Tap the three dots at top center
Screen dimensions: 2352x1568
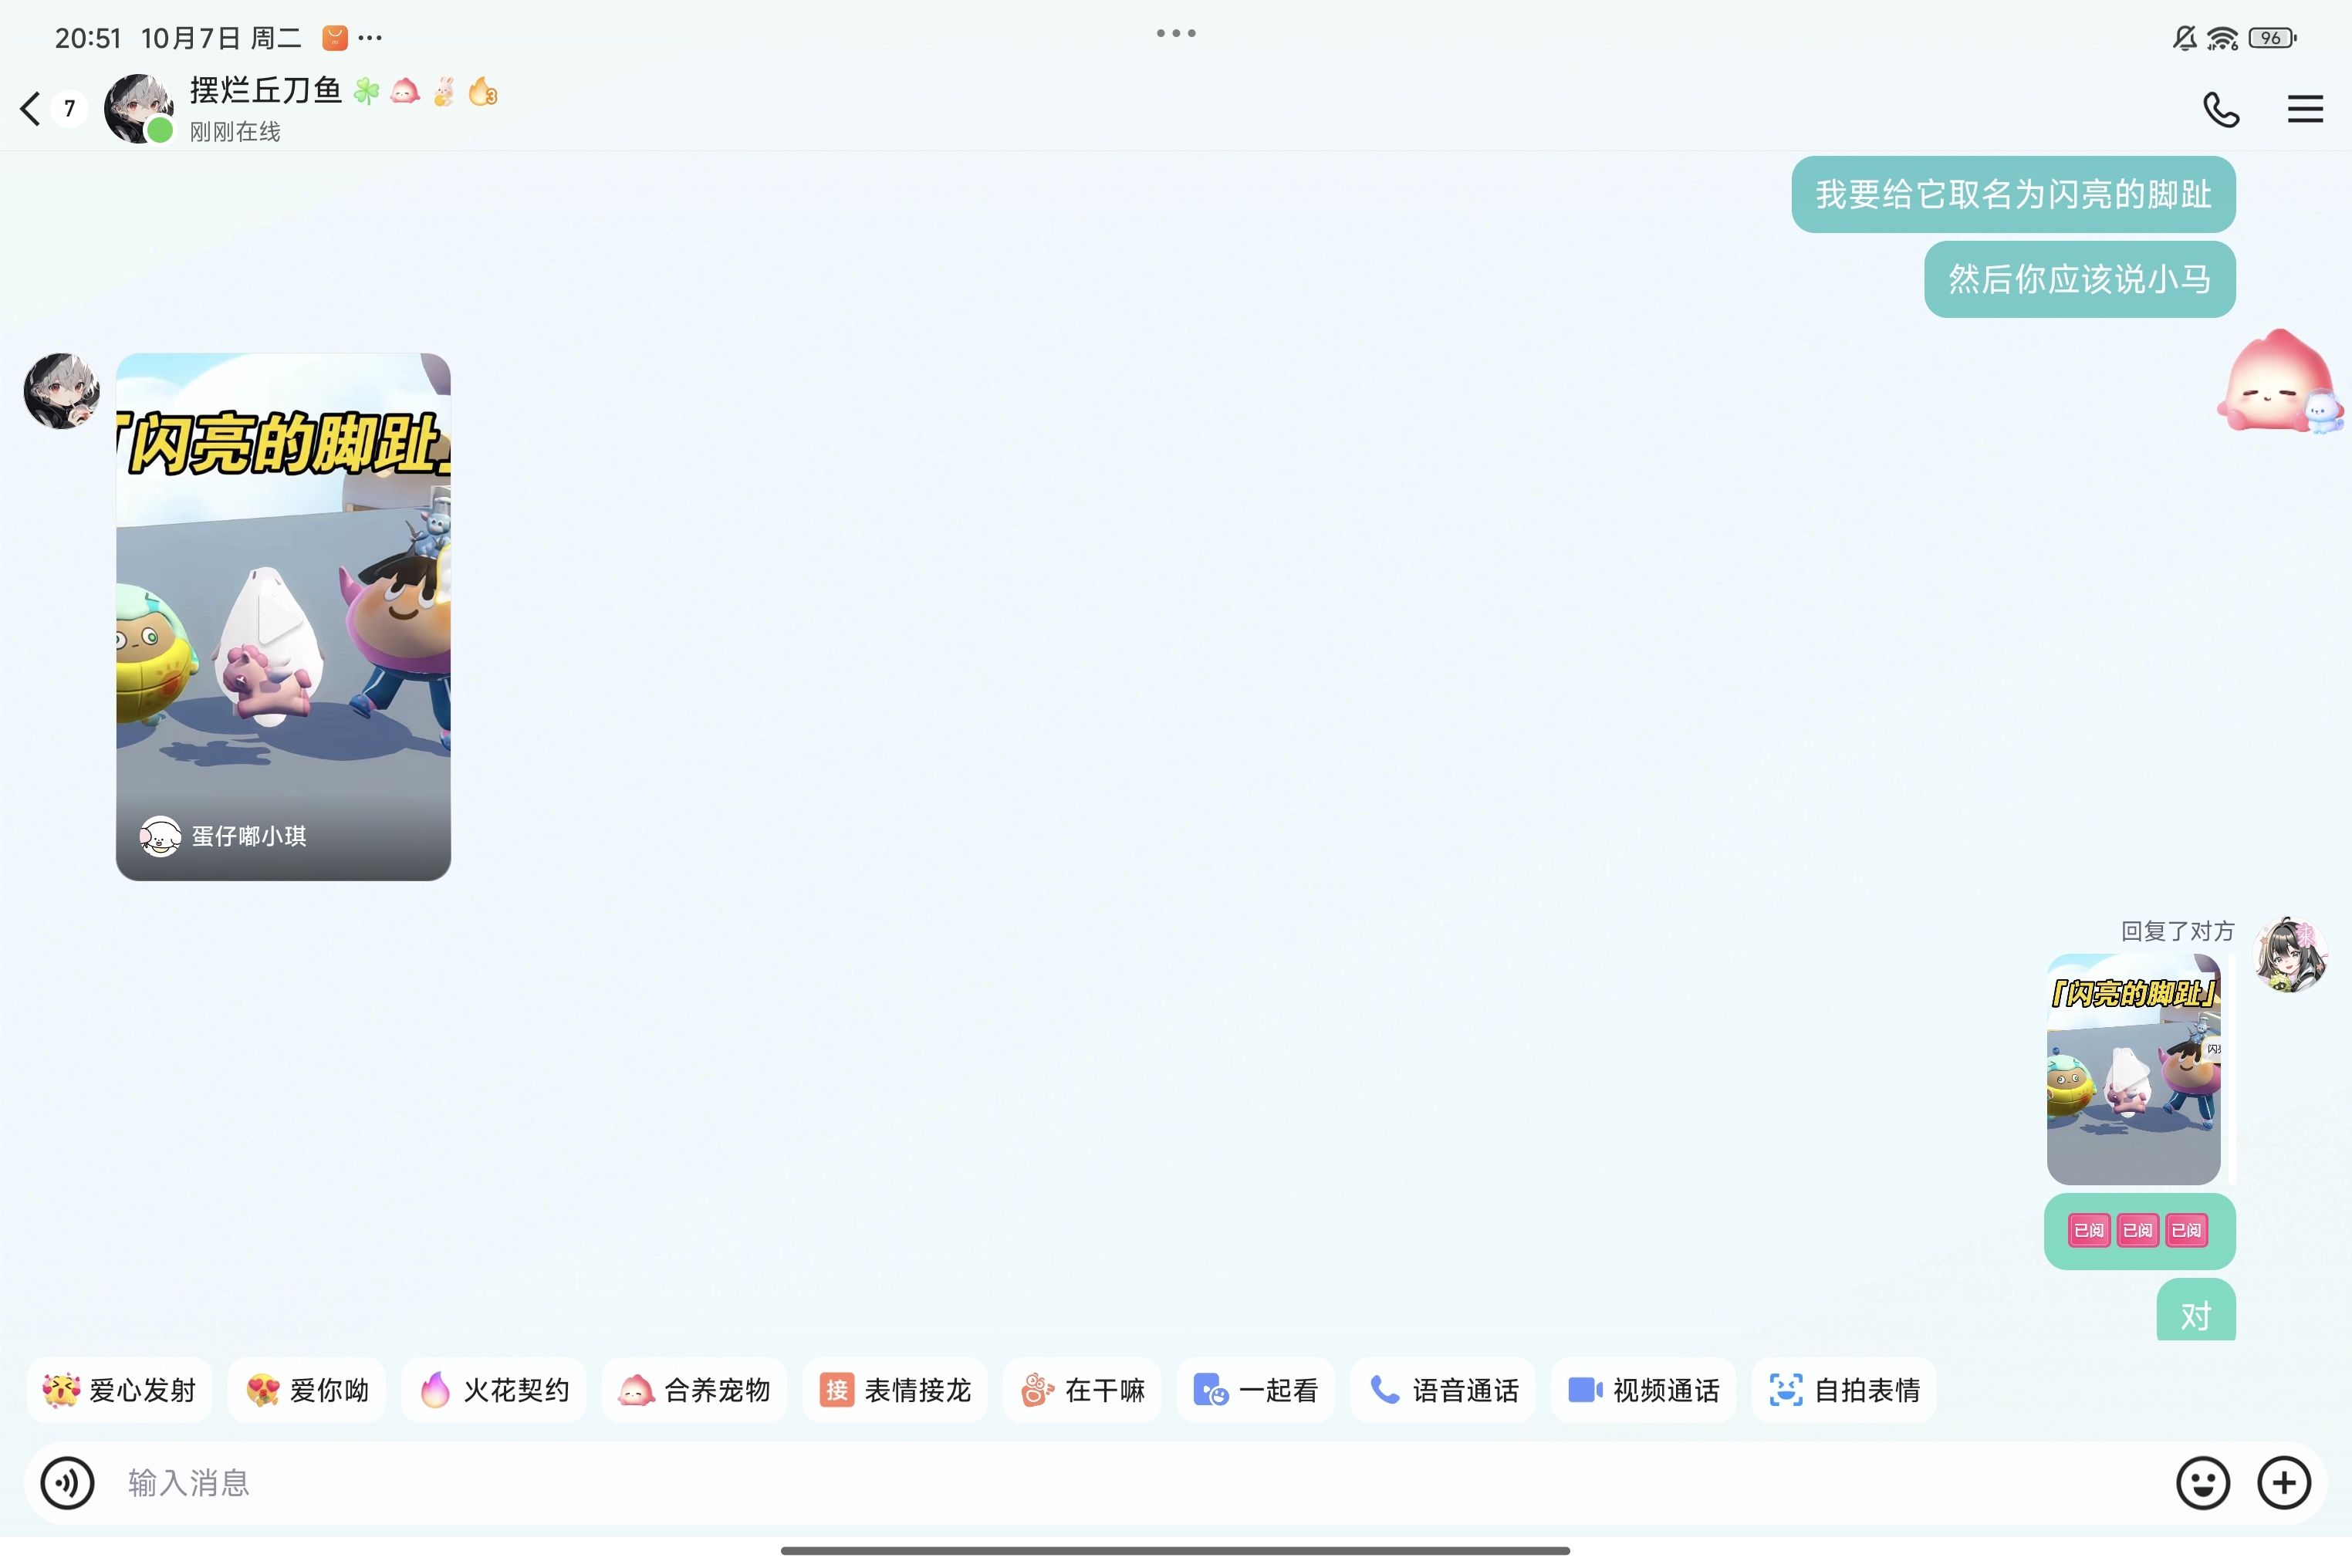(x=1176, y=33)
